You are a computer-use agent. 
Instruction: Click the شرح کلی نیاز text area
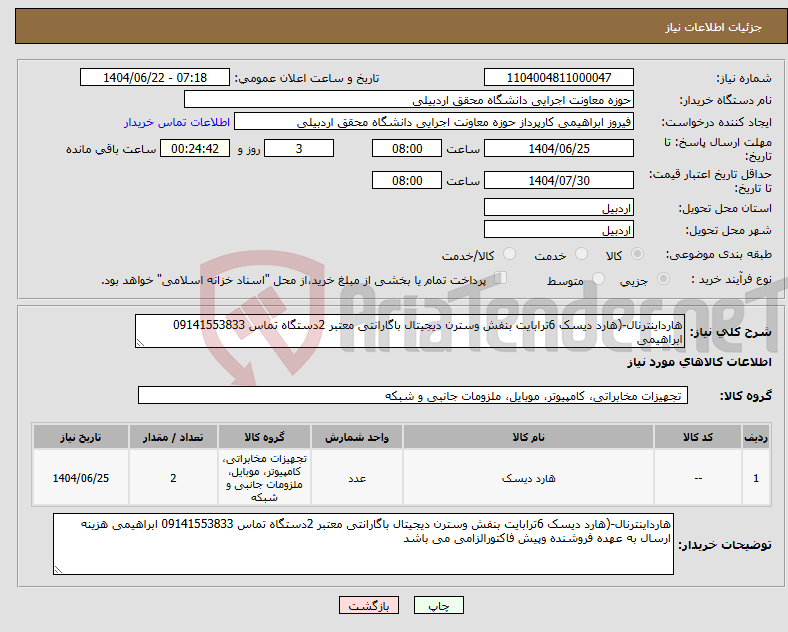click(x=410, y=331)
